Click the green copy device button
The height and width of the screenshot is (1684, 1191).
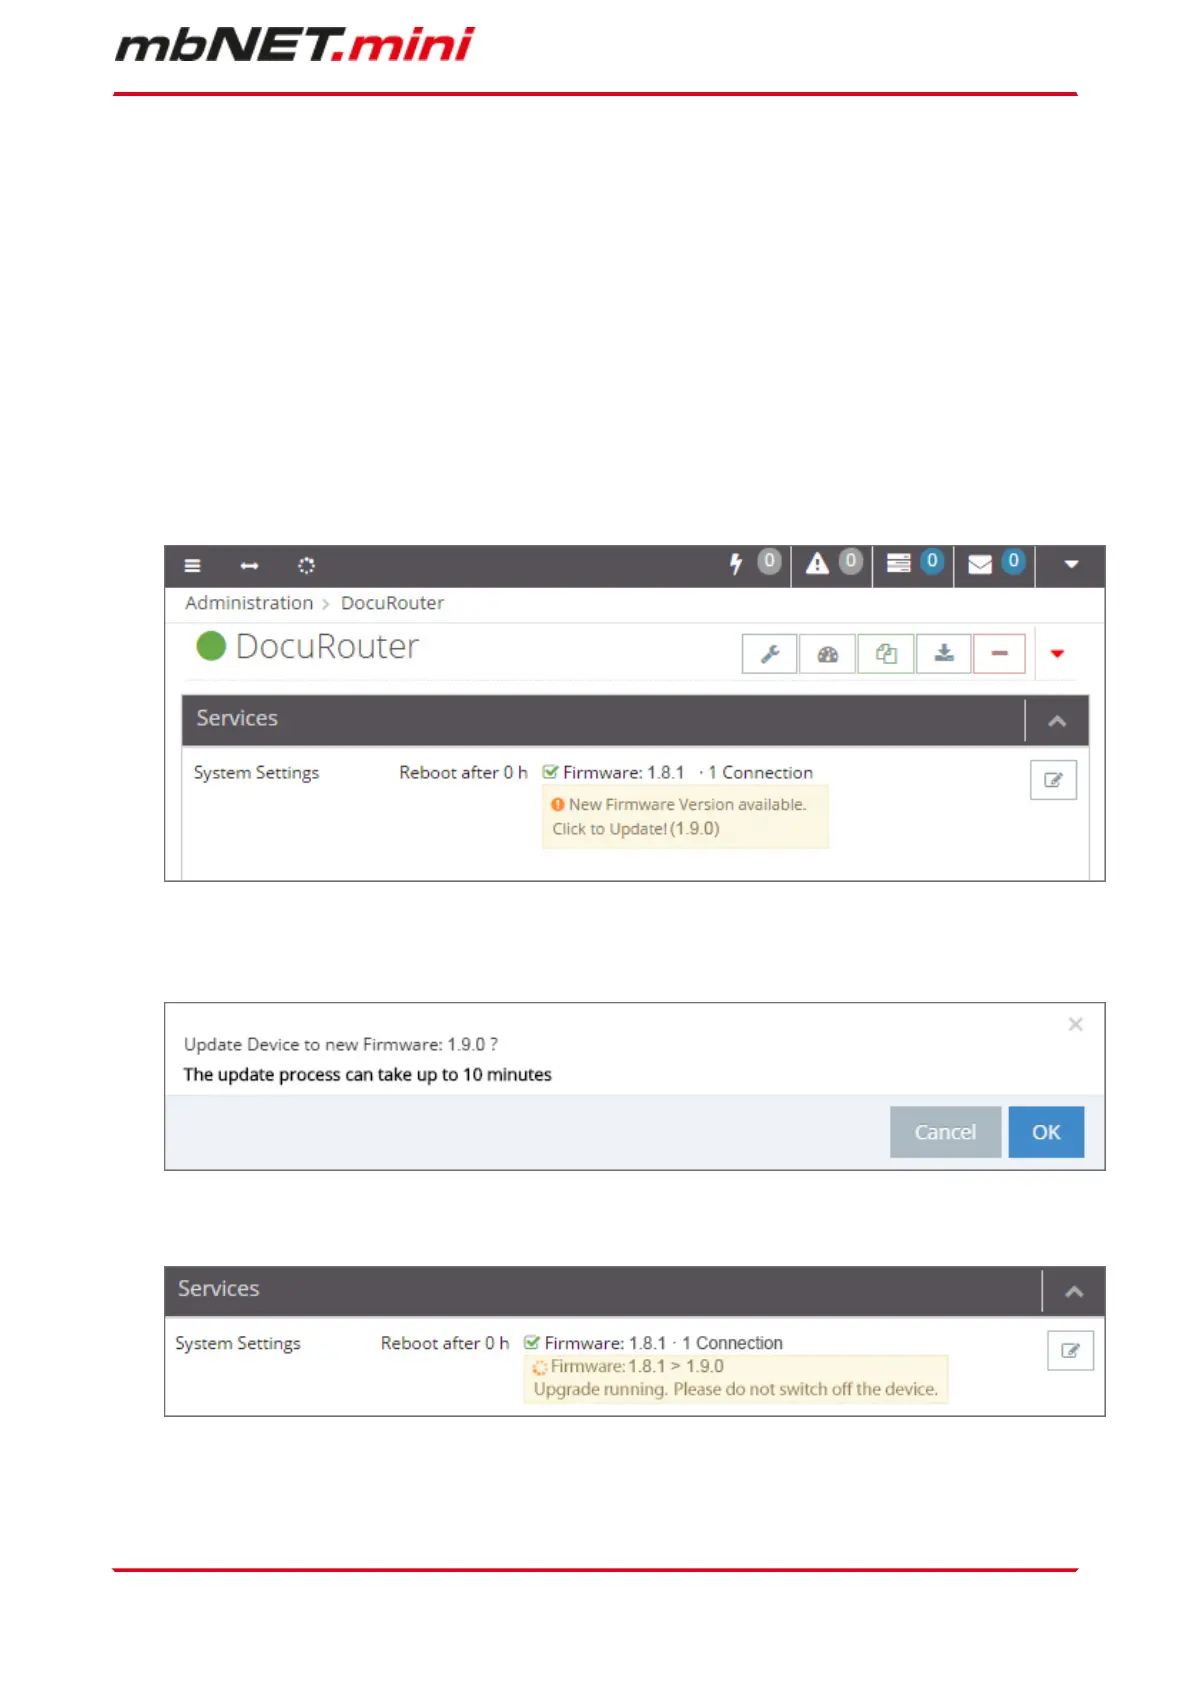point(885,654)
